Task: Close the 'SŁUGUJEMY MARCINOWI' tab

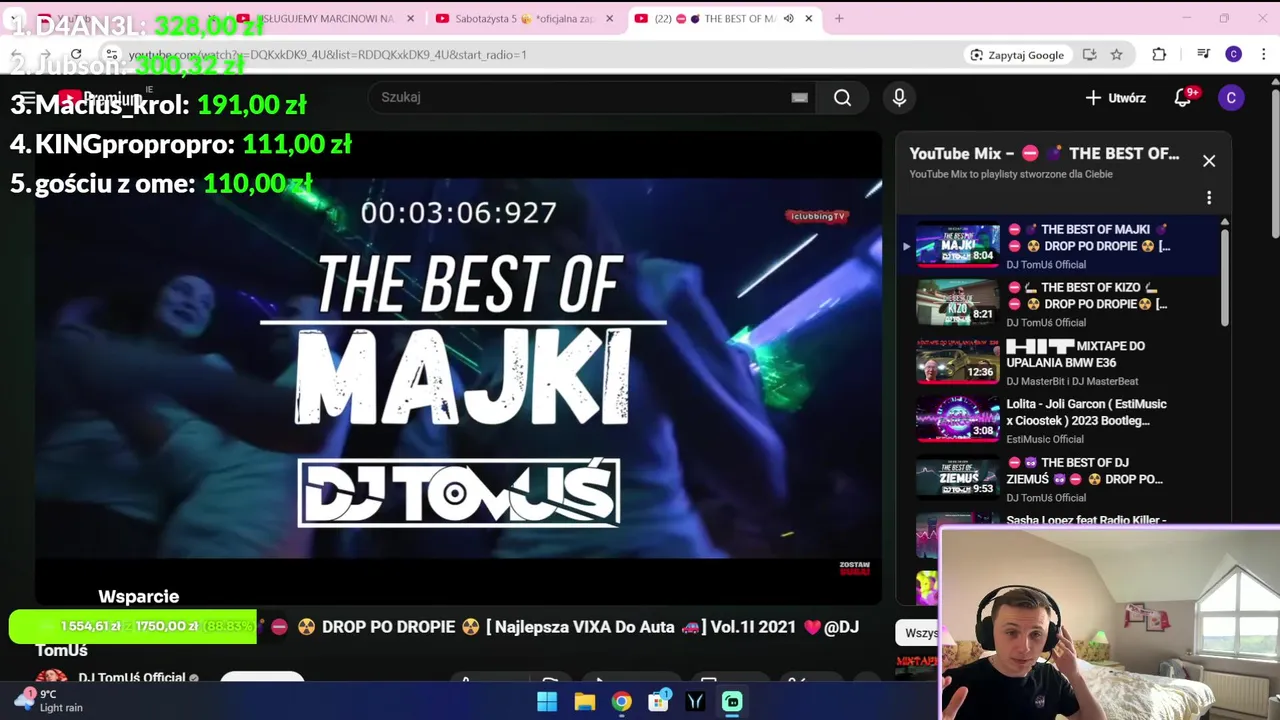Action: click(410, 18)
